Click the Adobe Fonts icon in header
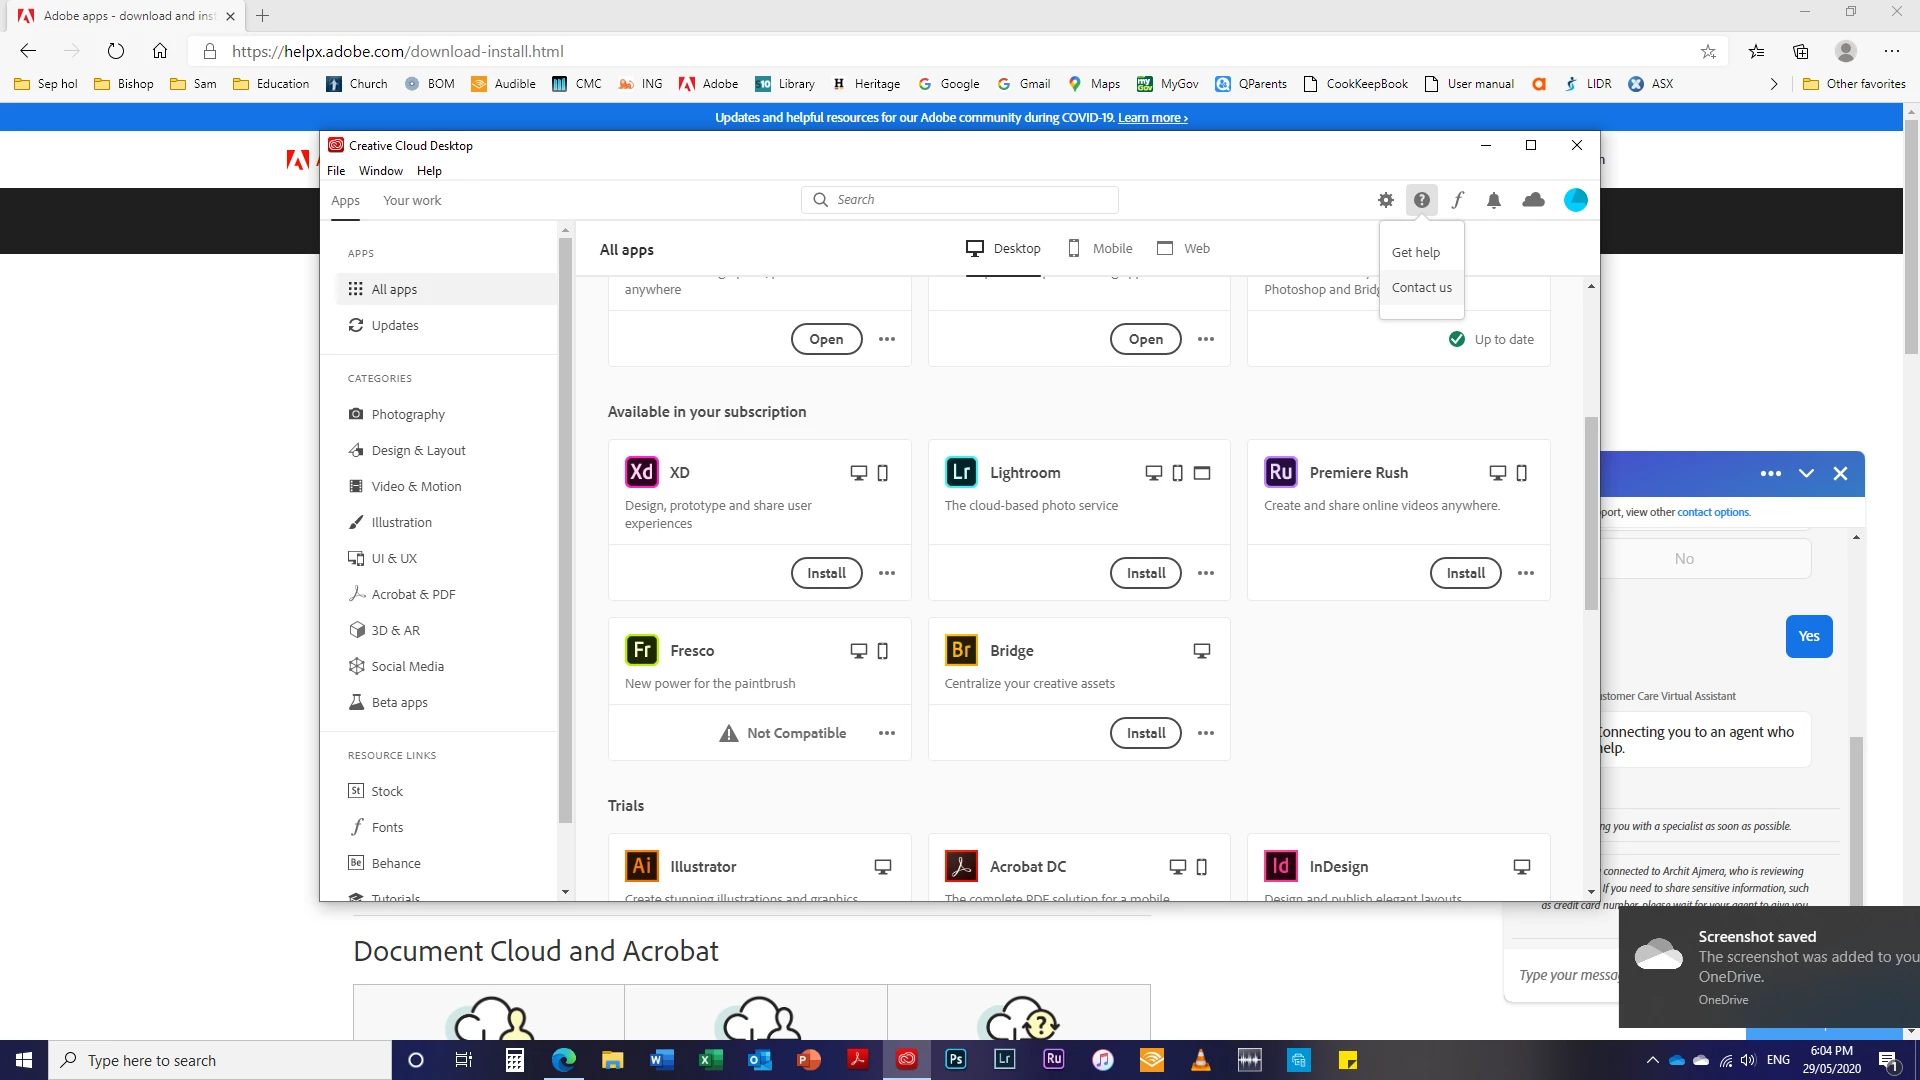The height and width of the screenshot is (1080, 1920). point(1458,200)
